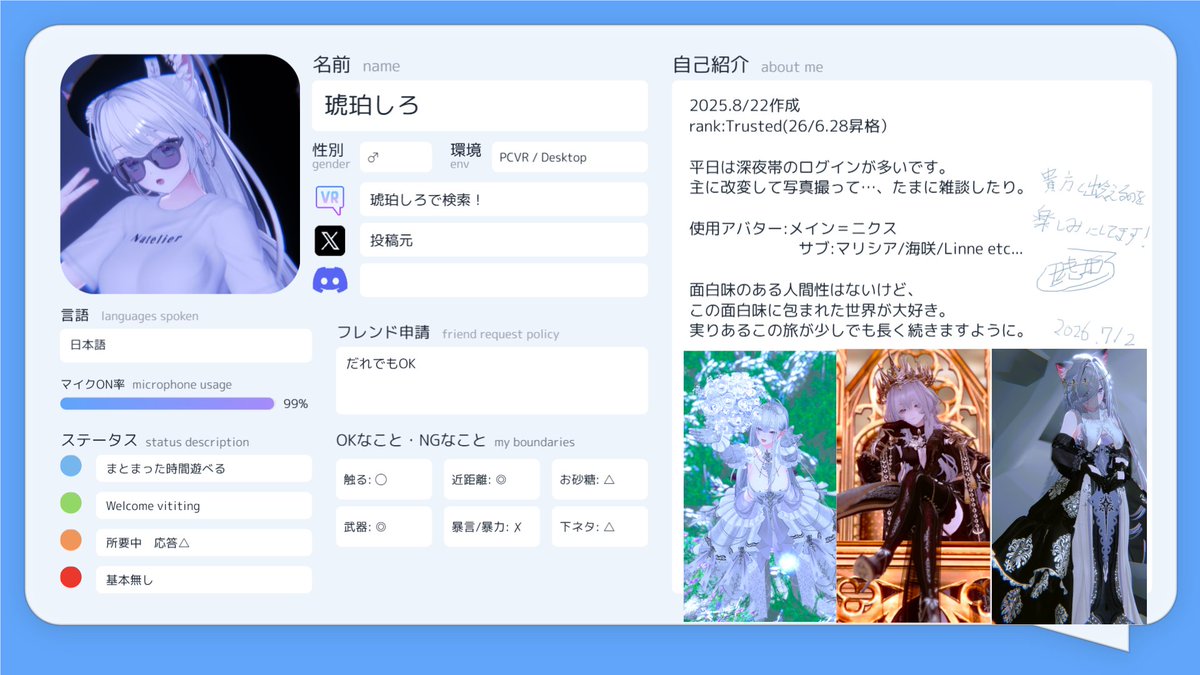The image size is (1200, 675).
Task: Click the Discord logo icon
Action: 330,280
